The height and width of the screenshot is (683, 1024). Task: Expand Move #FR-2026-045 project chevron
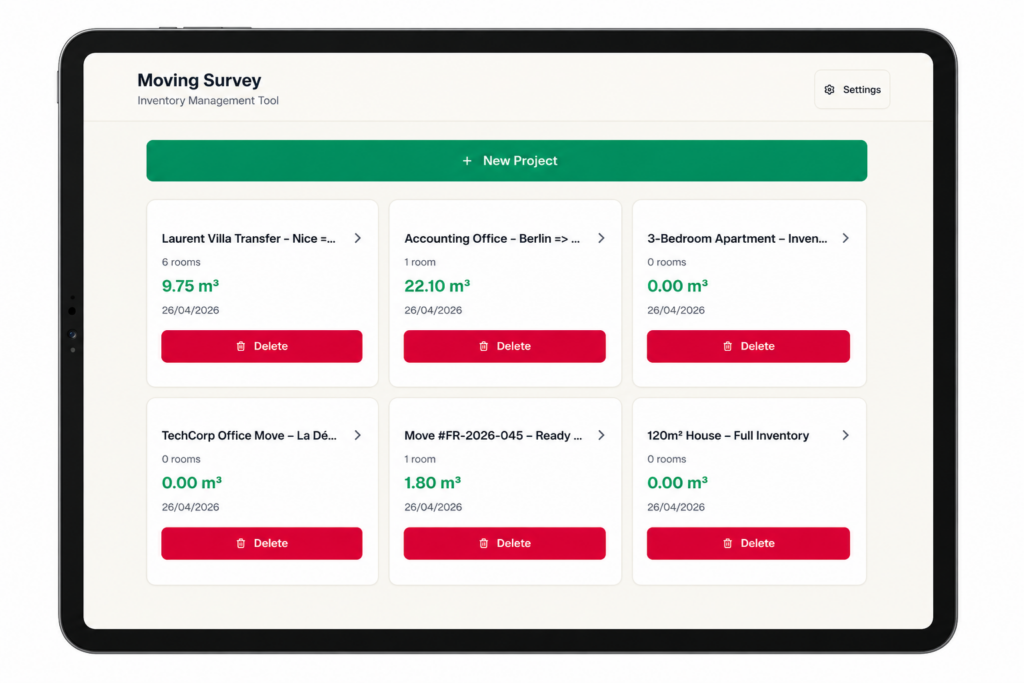click(x=601, y=436)
